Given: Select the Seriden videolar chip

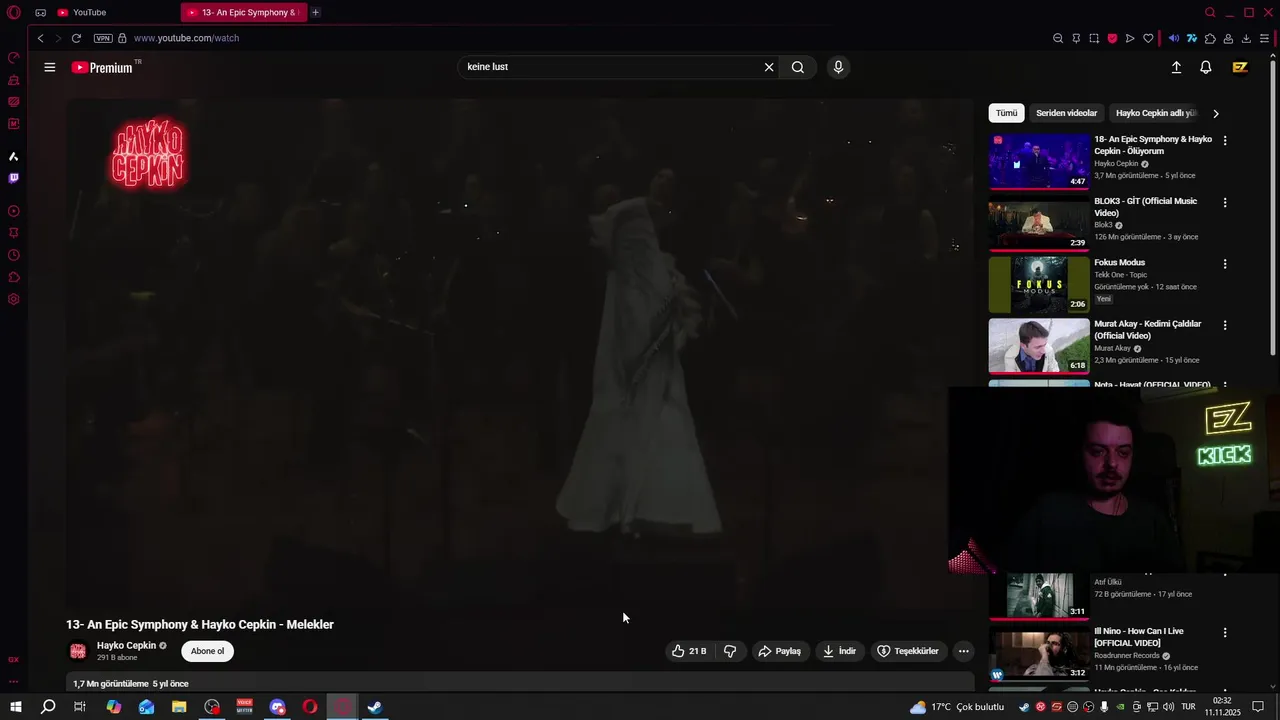Looking at the screenshot, I should point(1066,113).
